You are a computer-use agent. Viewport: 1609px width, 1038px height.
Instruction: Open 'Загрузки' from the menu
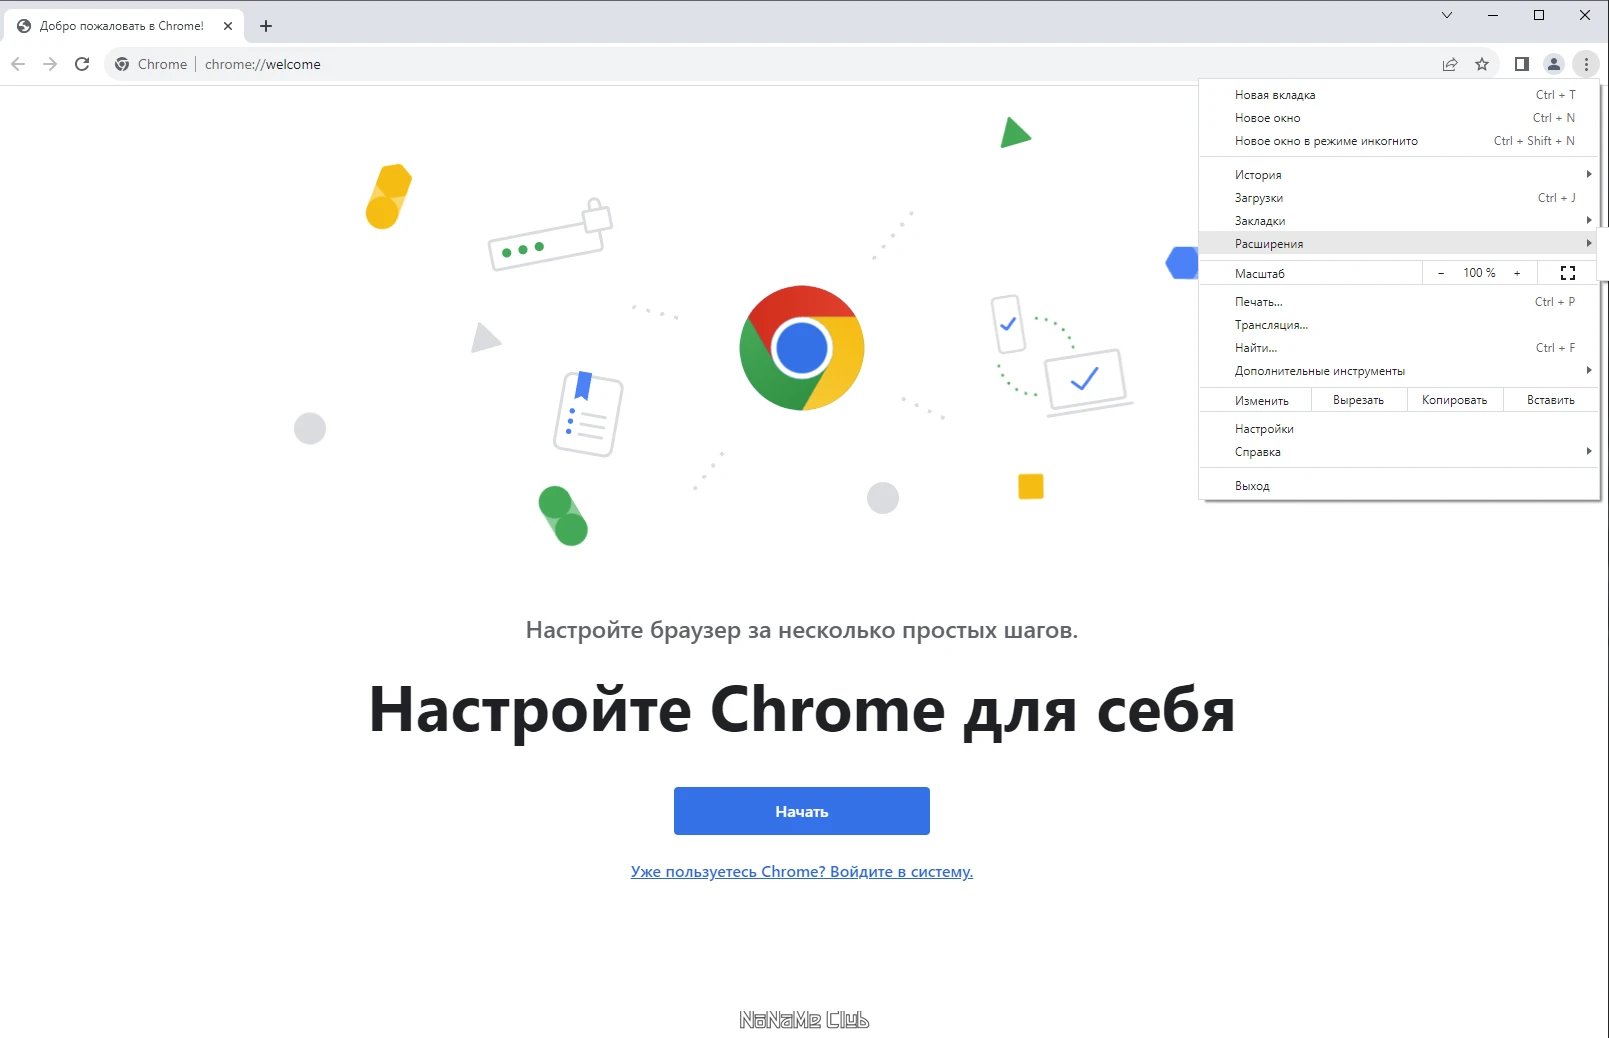[1399, 198]
